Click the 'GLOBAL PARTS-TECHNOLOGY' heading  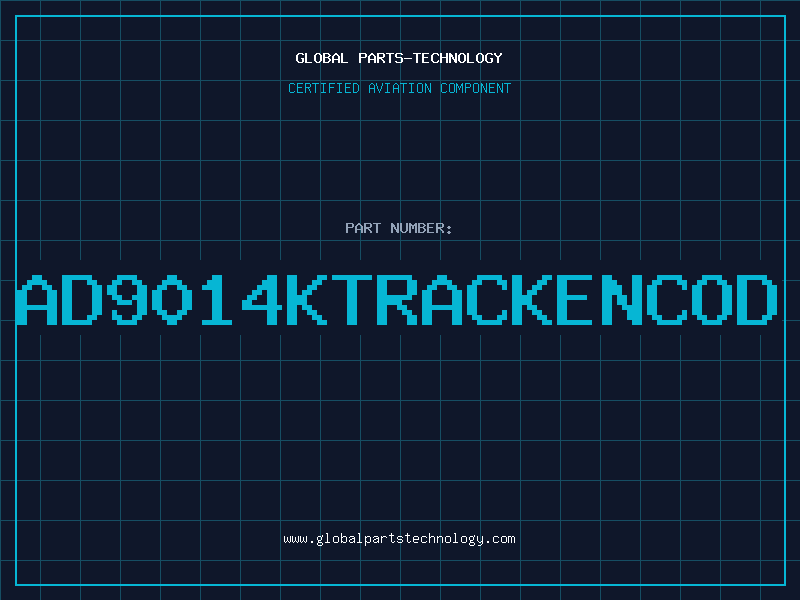click(x=399, y=58)
